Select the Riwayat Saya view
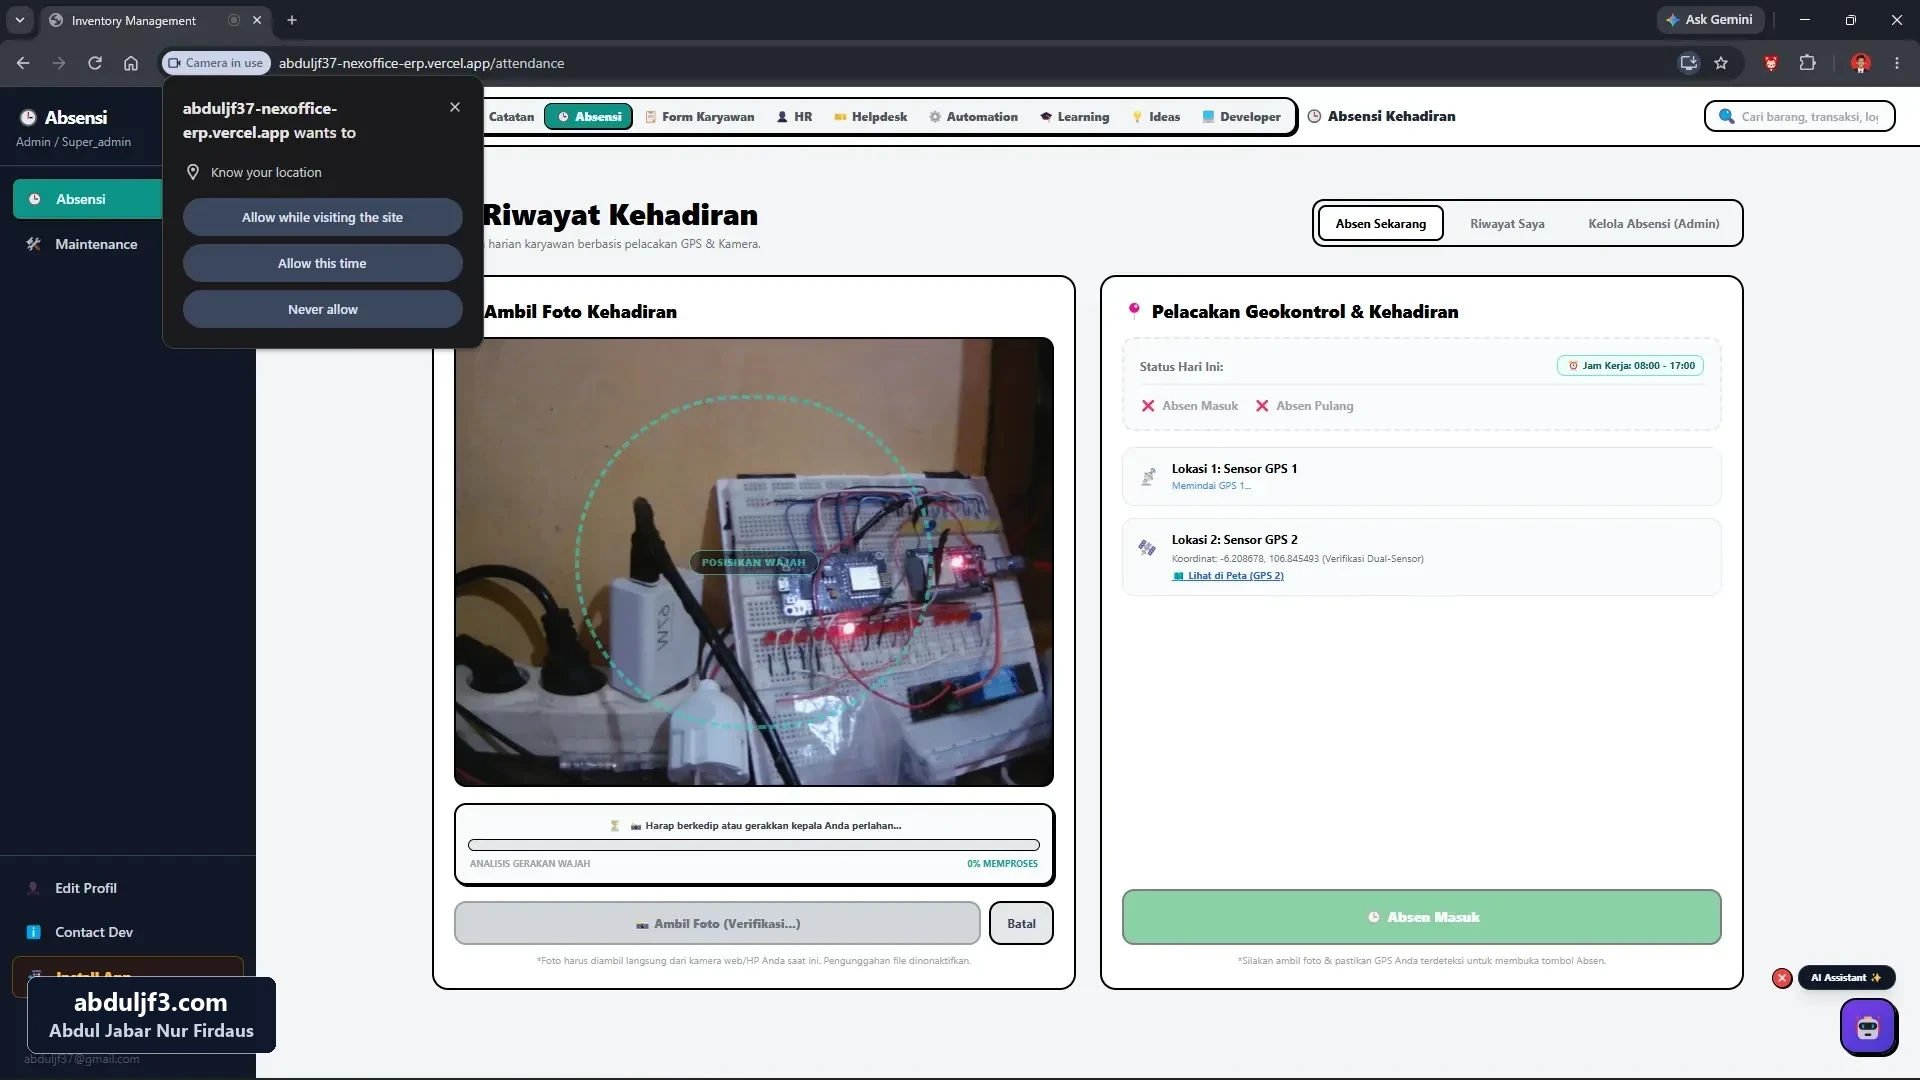 pyautogui.click(x=1507, y=223)
